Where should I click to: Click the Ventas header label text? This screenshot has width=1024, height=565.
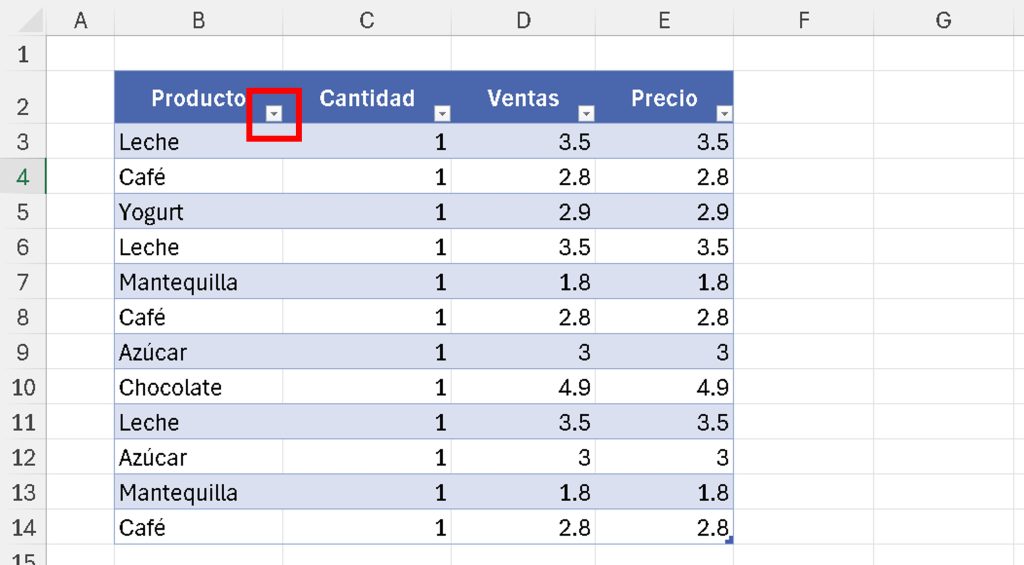[x=523, y=98]
